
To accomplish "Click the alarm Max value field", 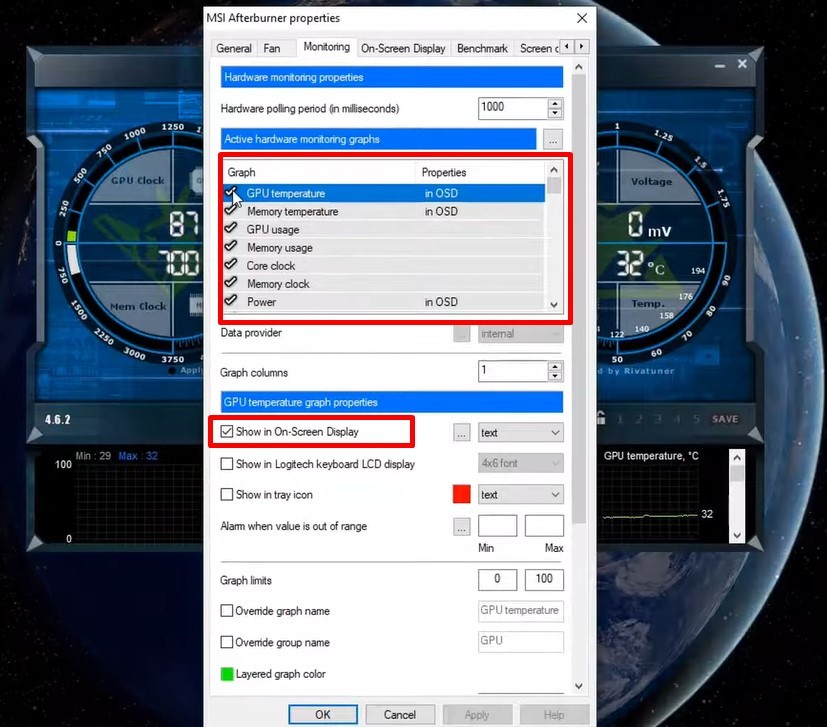I will (544, 526).
